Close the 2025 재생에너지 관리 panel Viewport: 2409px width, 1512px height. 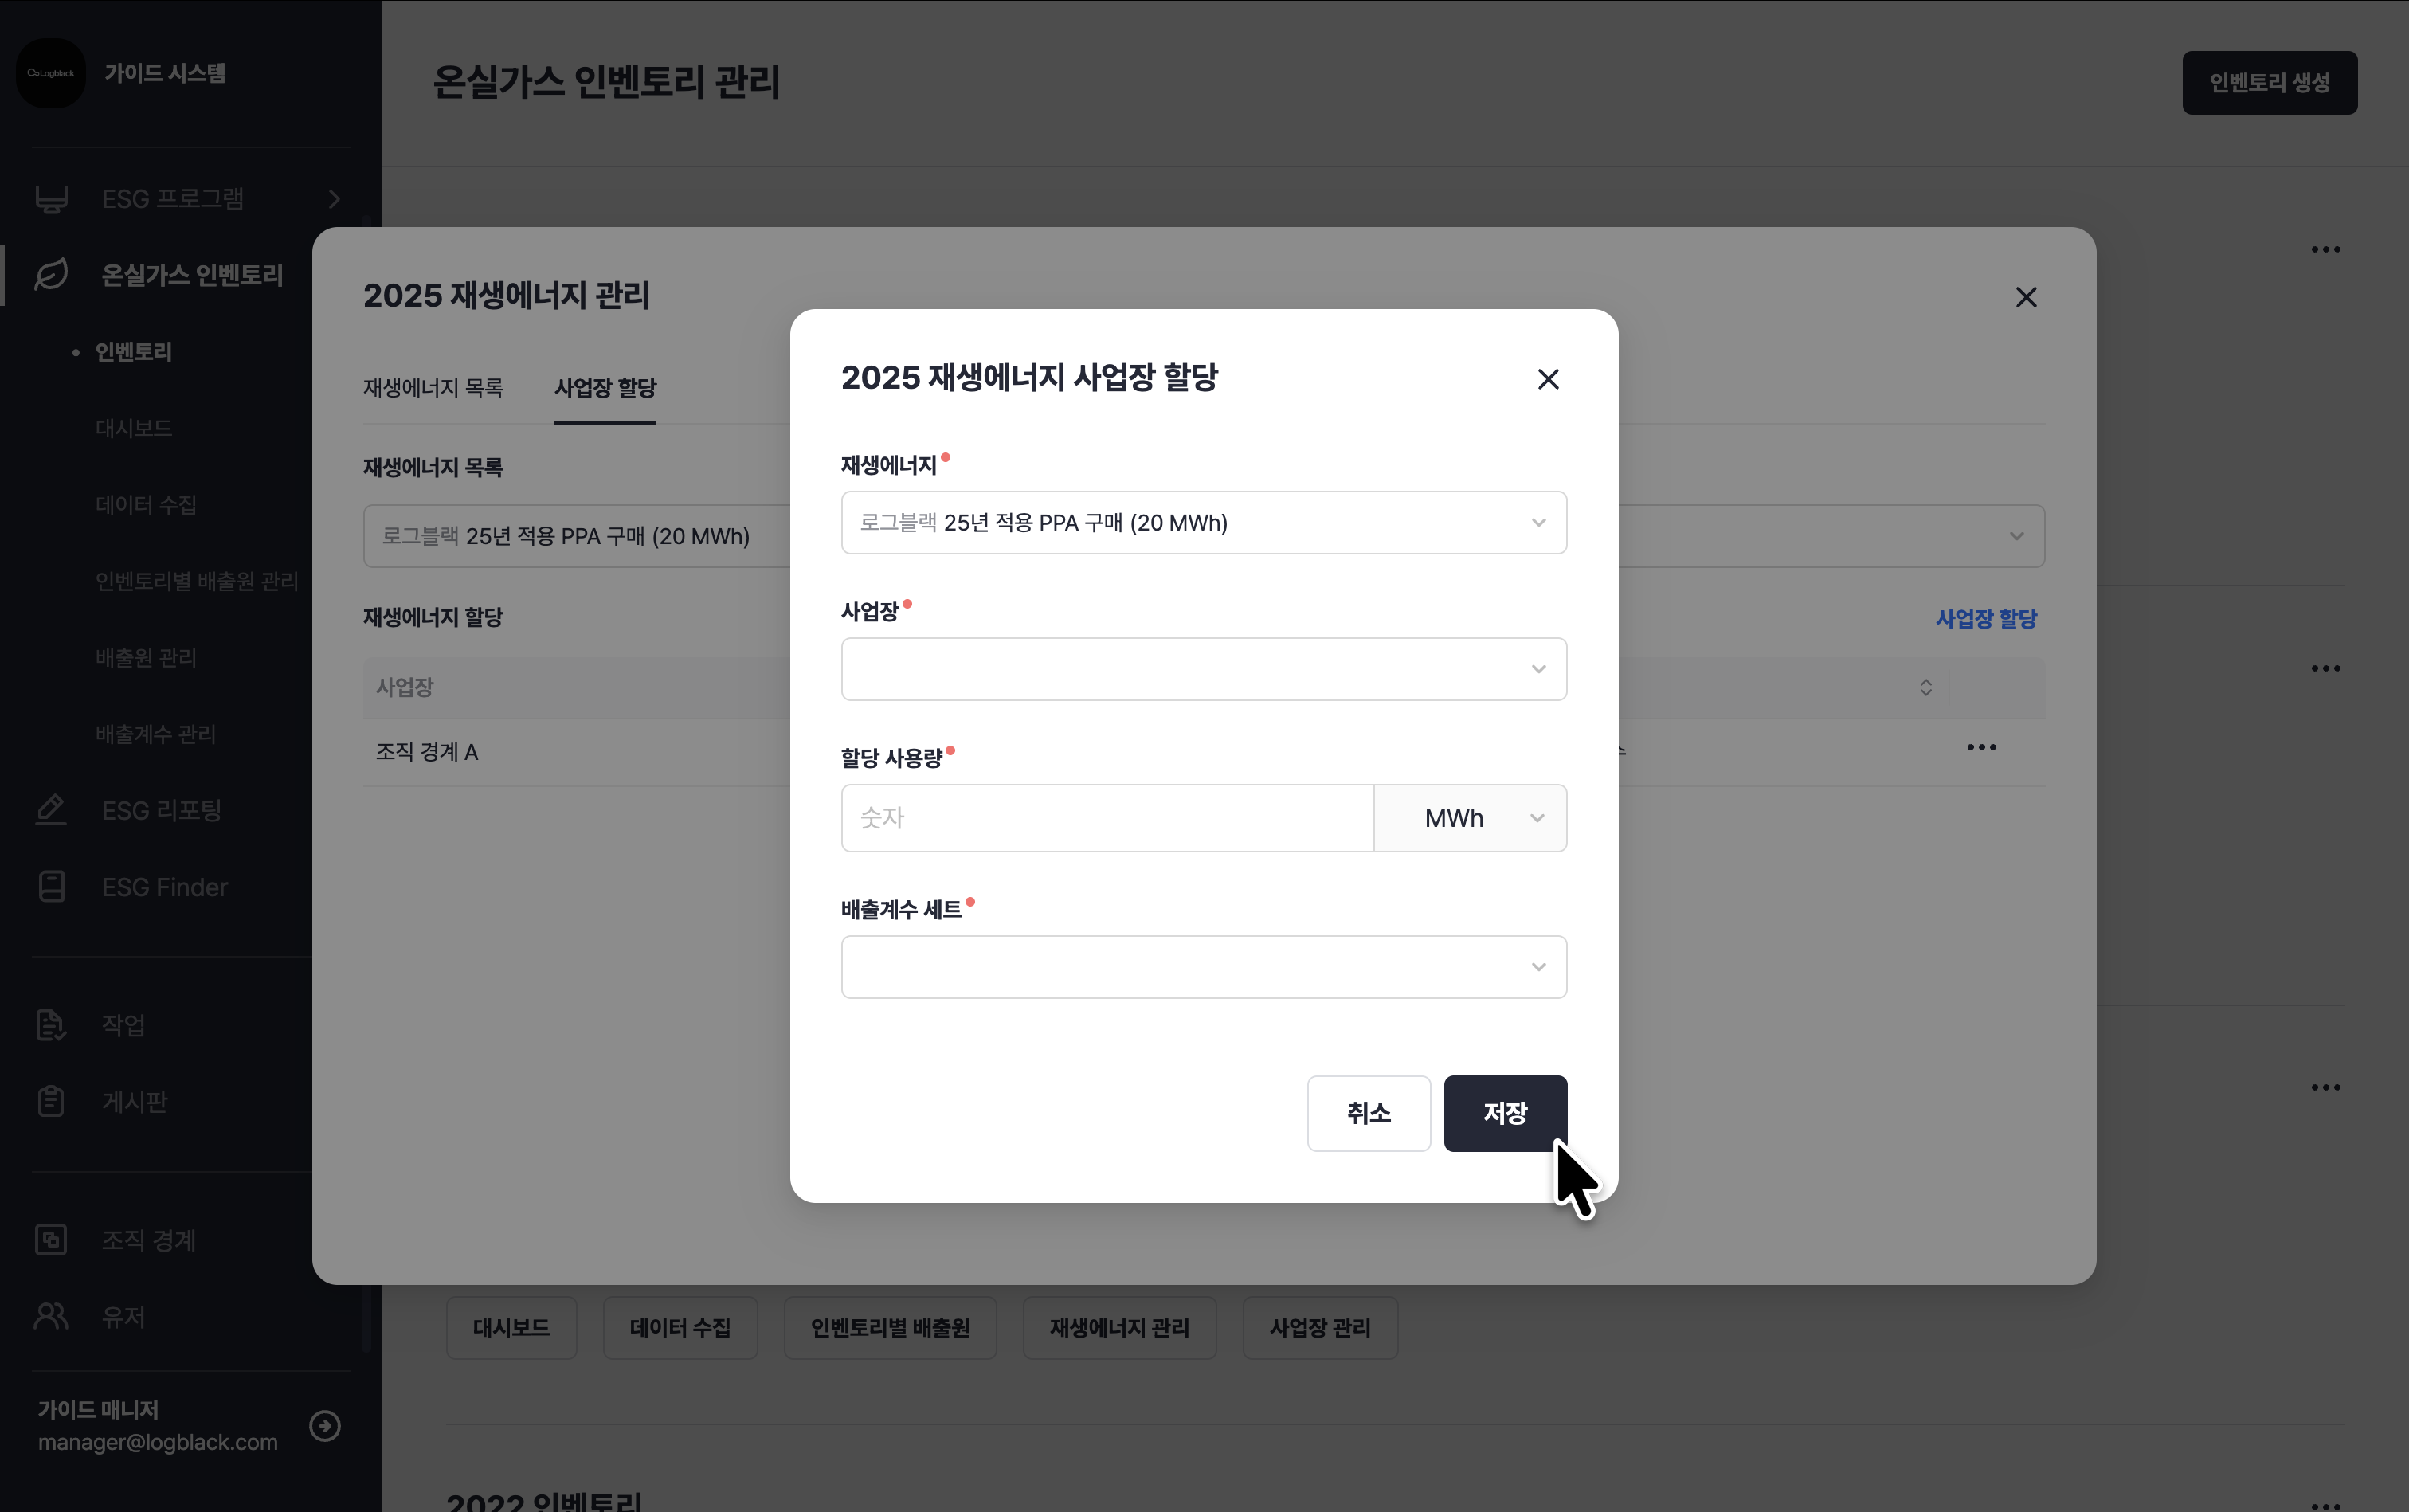2025,297
